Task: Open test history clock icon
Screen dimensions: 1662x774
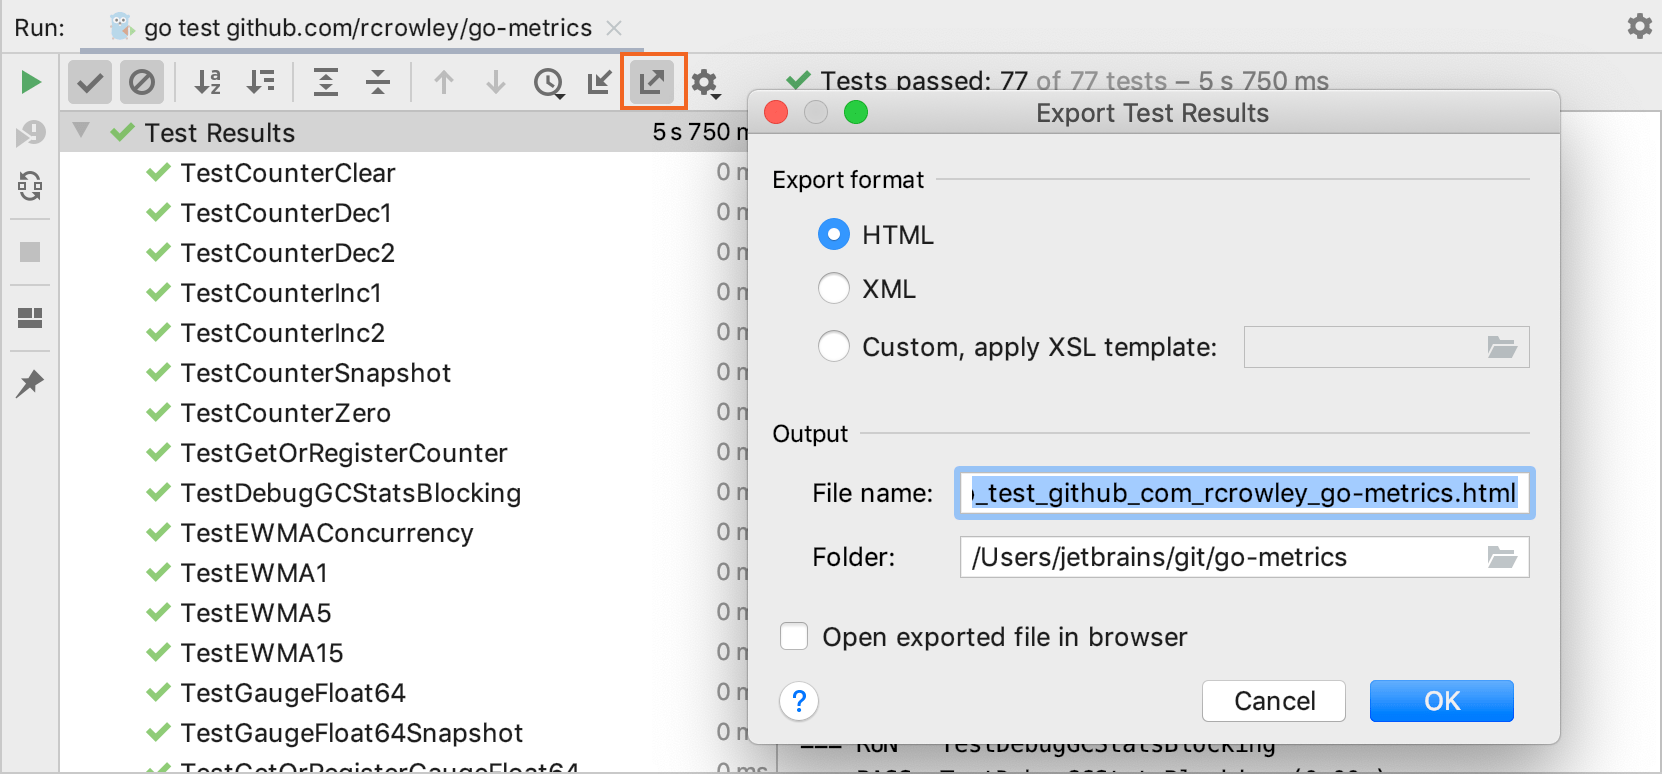Action: pos(549,83)
